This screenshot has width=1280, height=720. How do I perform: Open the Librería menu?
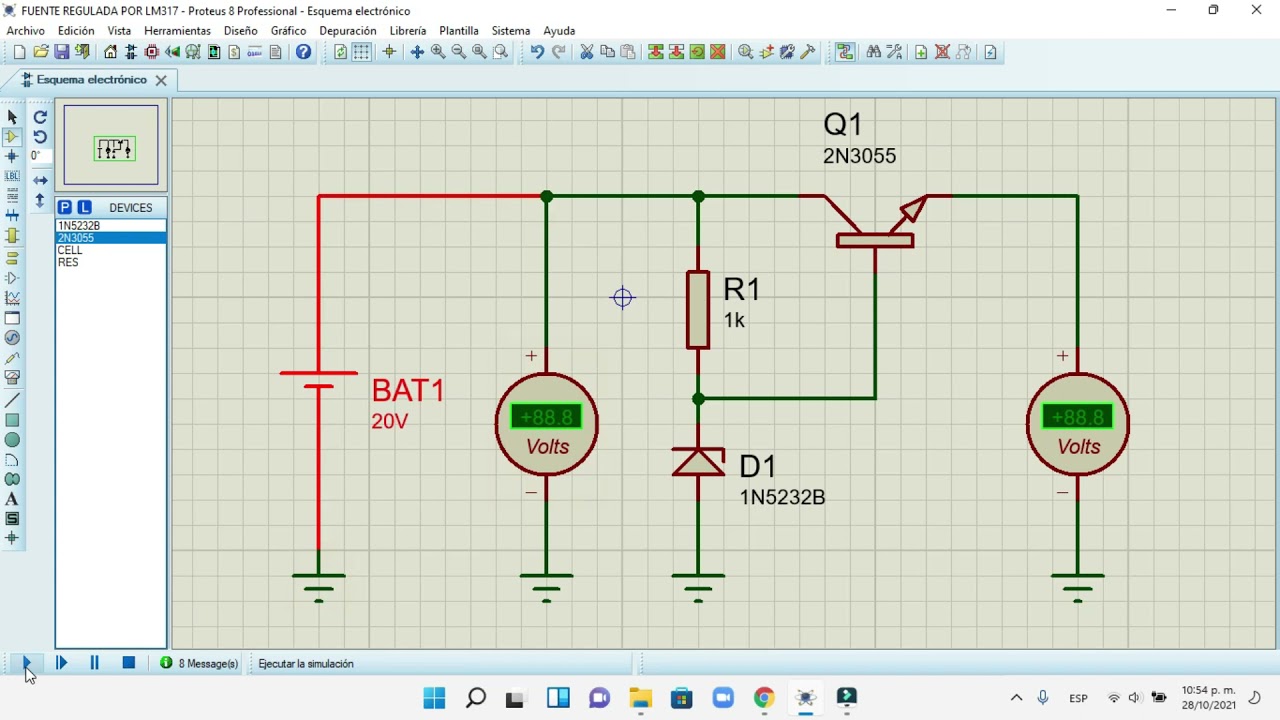[408, 31]
